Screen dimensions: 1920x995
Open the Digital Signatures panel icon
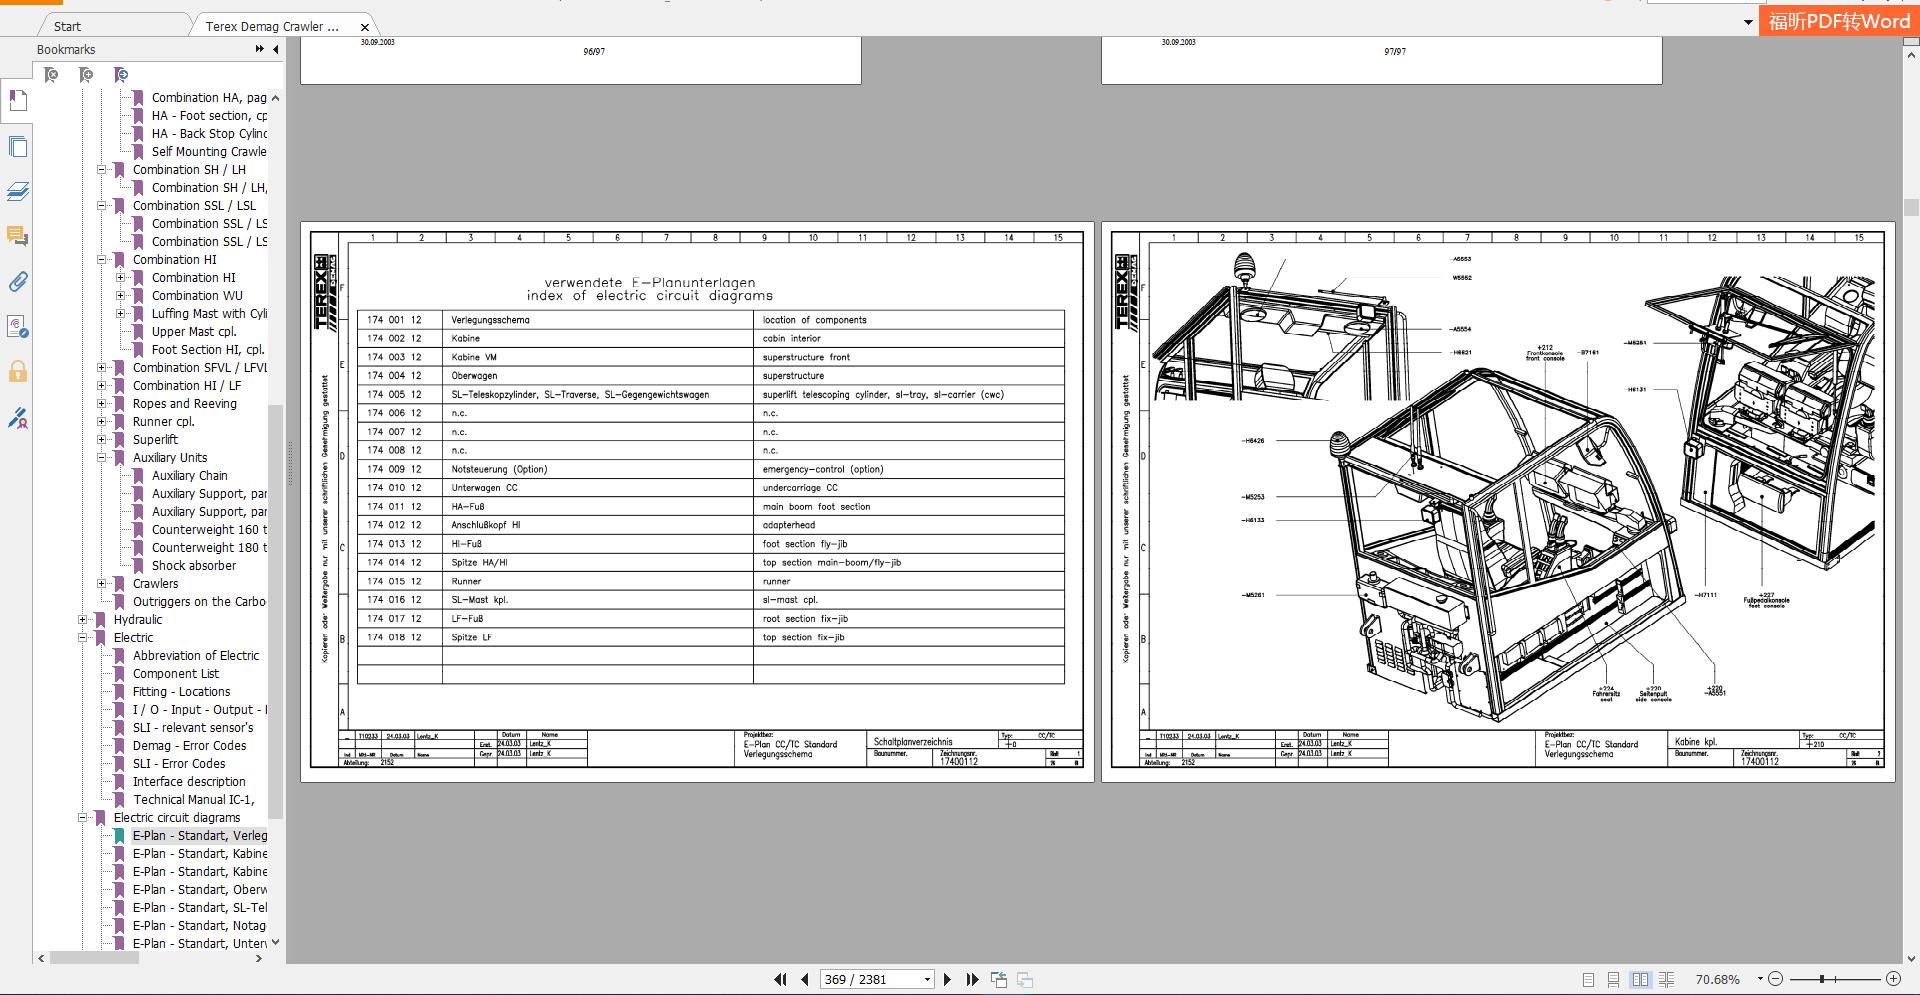18,327
